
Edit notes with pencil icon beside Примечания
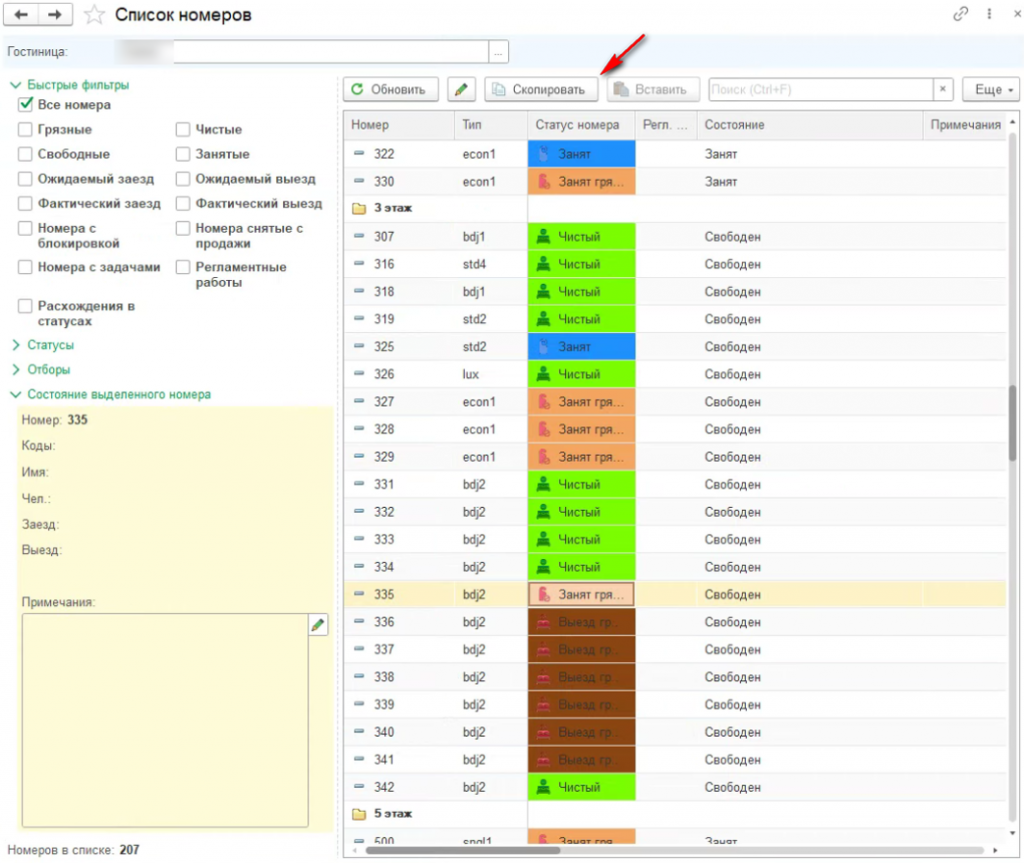pos(318,625)
